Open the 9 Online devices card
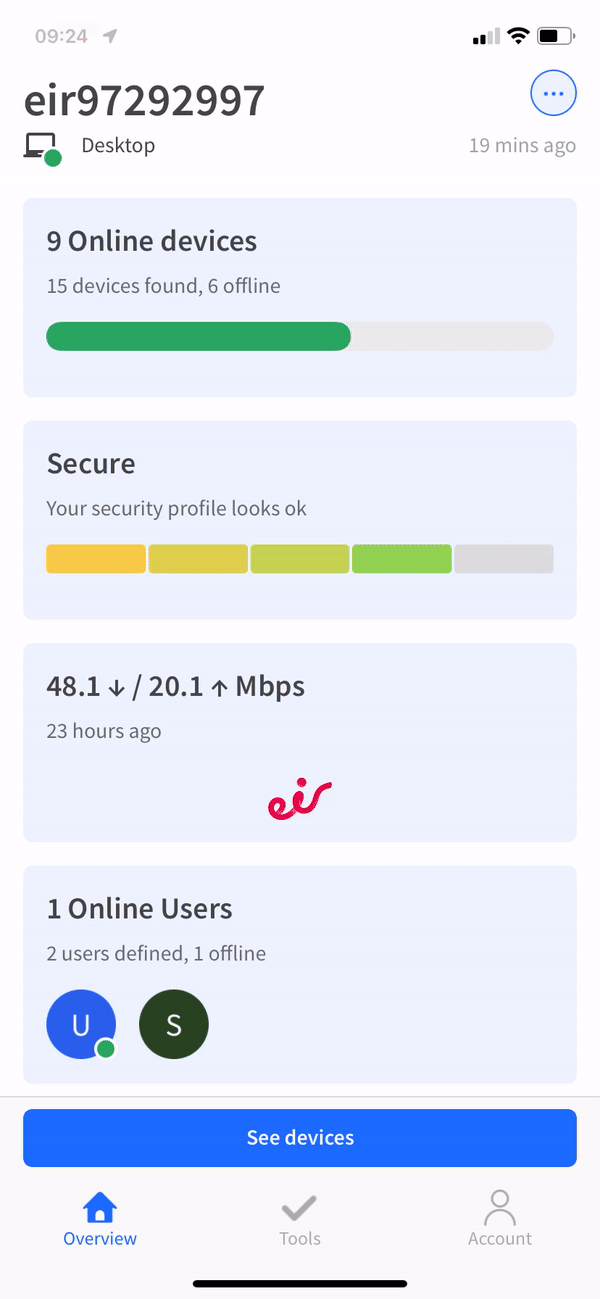Screen dimensions: 600x1299 (x=300, y=298)
